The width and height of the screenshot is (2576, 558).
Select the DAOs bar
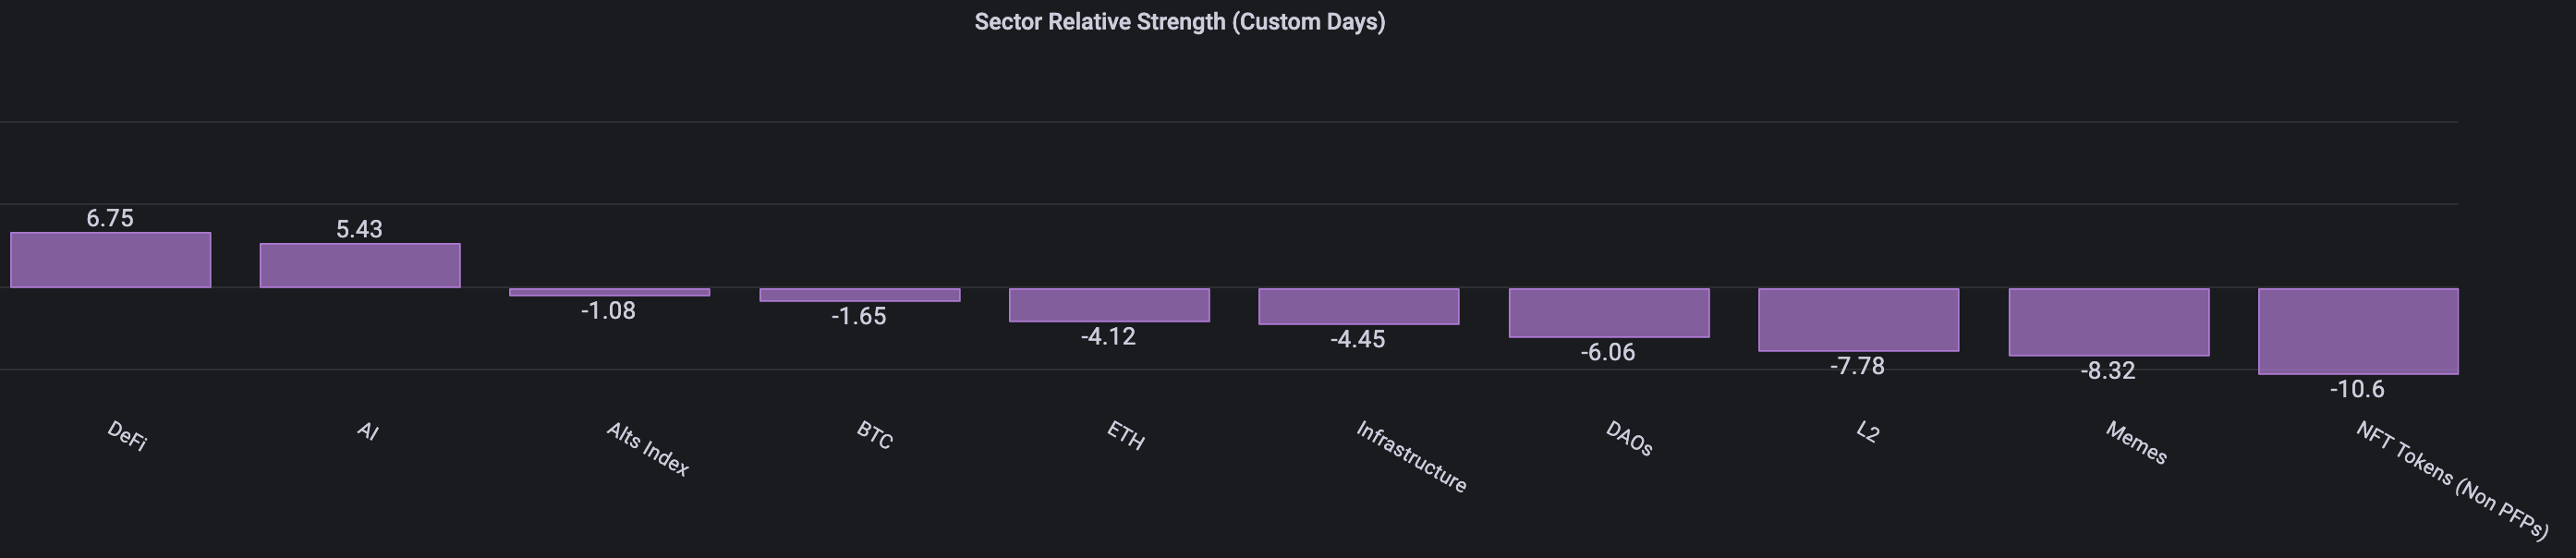point(1608,313)
